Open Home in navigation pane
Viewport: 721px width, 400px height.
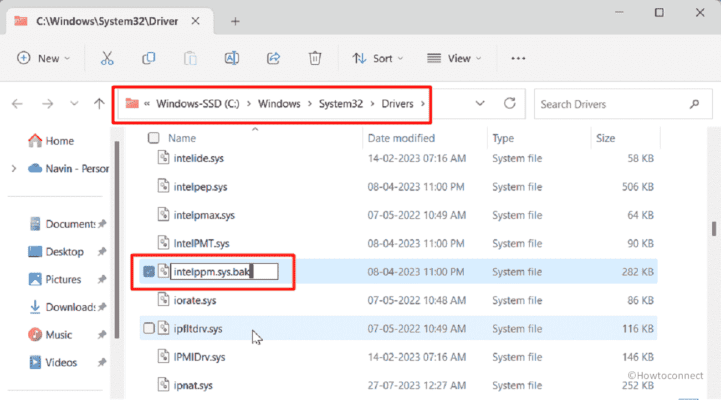(x=51, y=141)
